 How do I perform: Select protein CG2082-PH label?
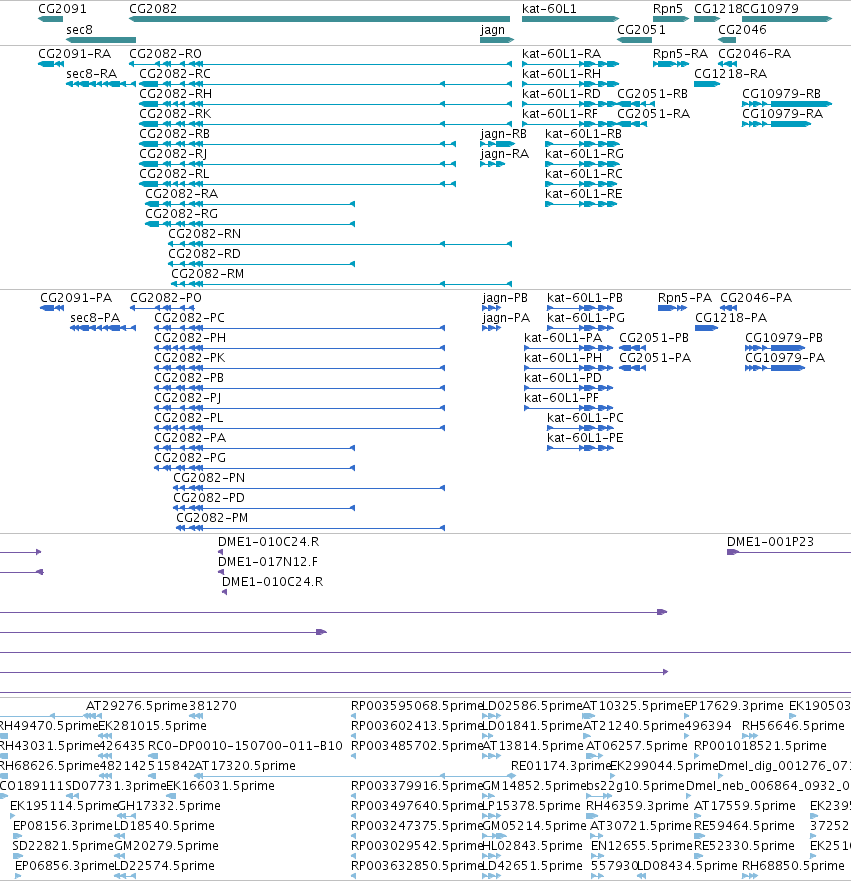(x=190, y=338)
